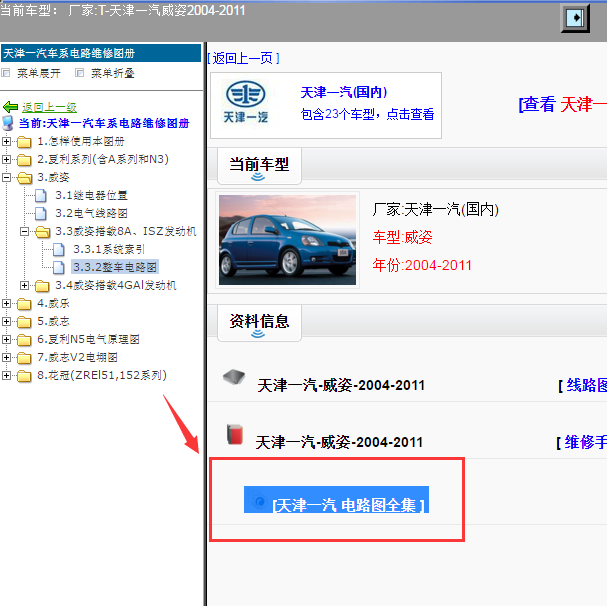Open the 当前车型 tab
The width and height of the screenshot is (607, 606).
[259, 166]
